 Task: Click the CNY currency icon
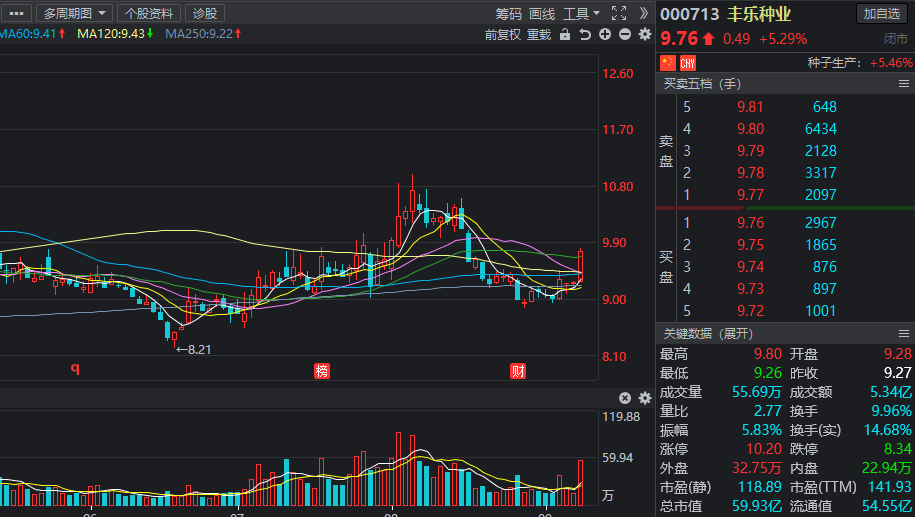point(687,62)
